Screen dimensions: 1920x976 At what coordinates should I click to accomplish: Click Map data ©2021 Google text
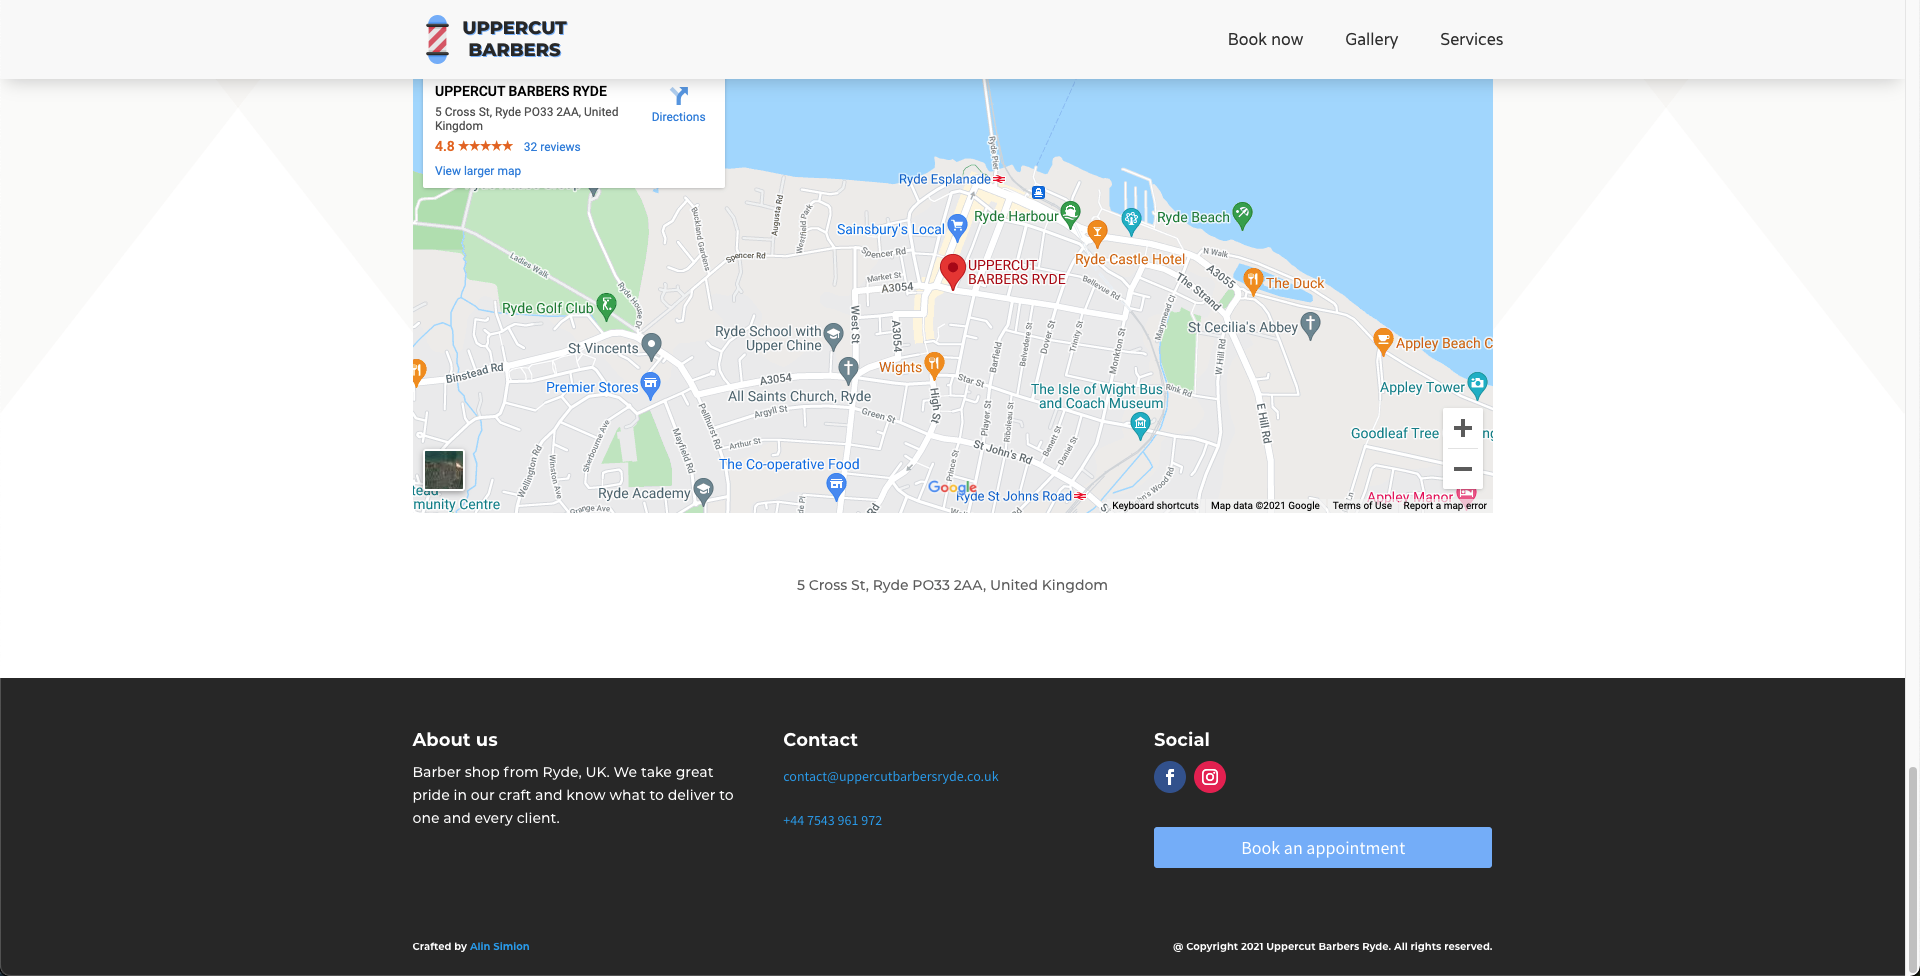click(1265, 506)
